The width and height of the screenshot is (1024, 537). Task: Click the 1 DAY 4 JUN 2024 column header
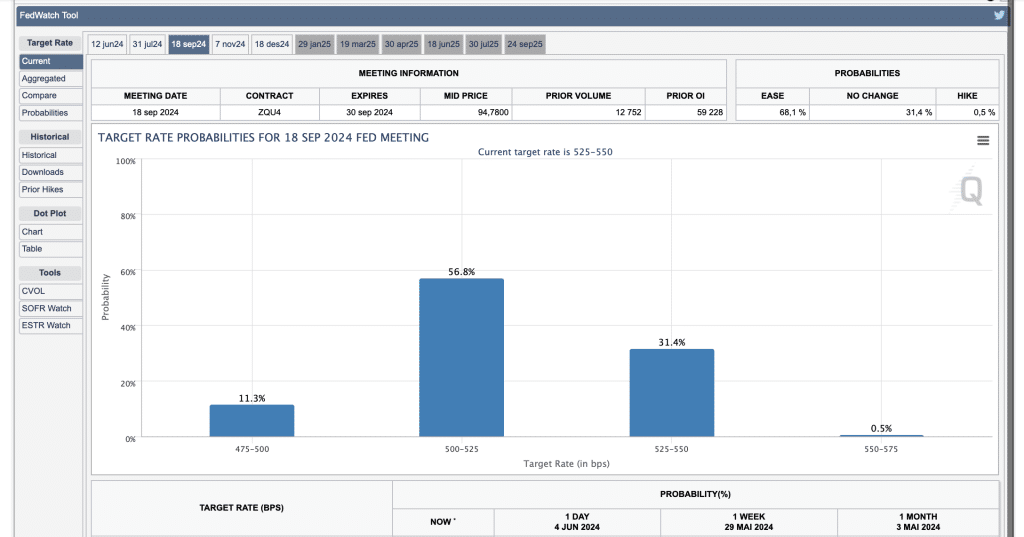click(577, 521)
